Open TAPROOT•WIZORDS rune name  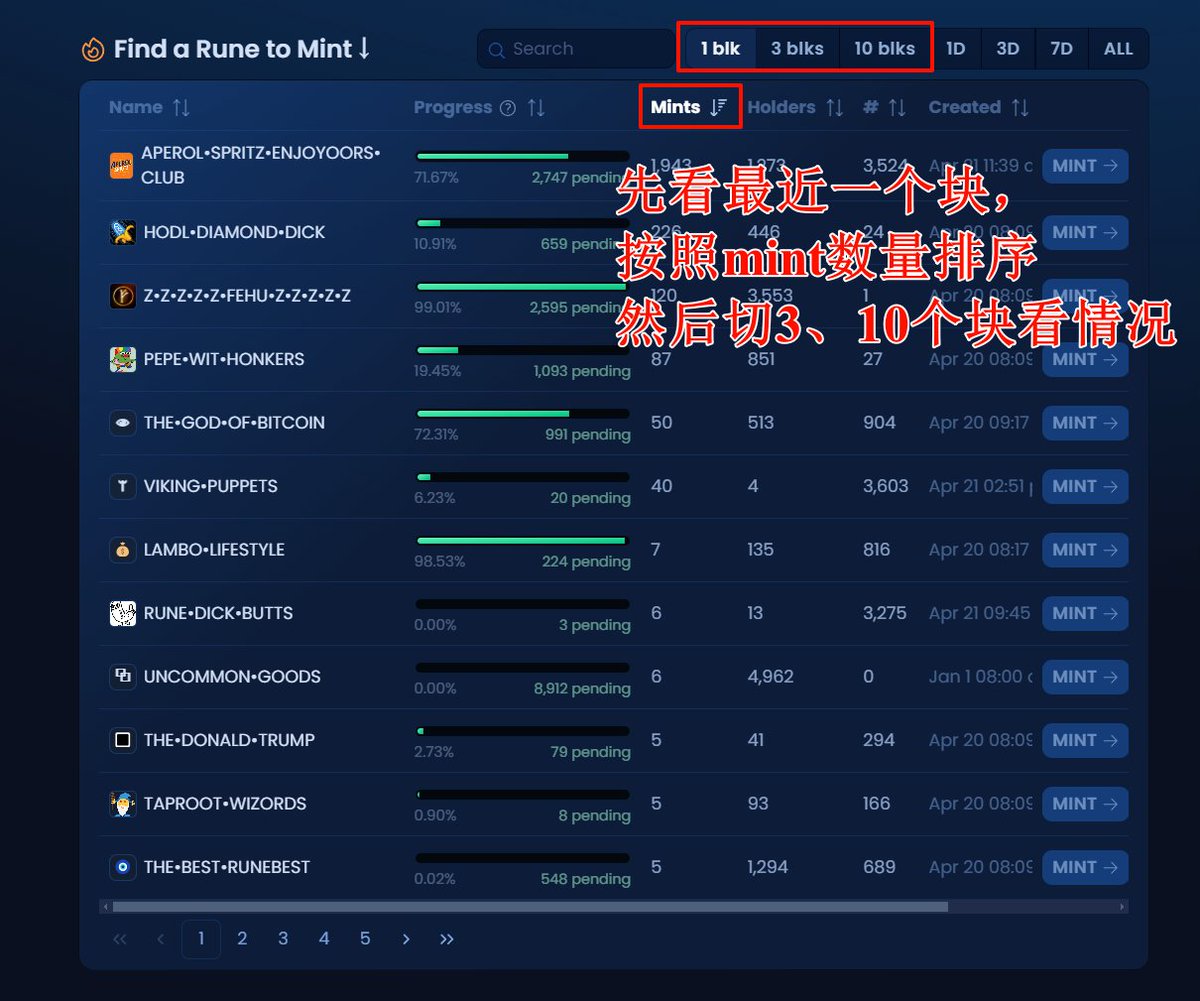[225, 804]
